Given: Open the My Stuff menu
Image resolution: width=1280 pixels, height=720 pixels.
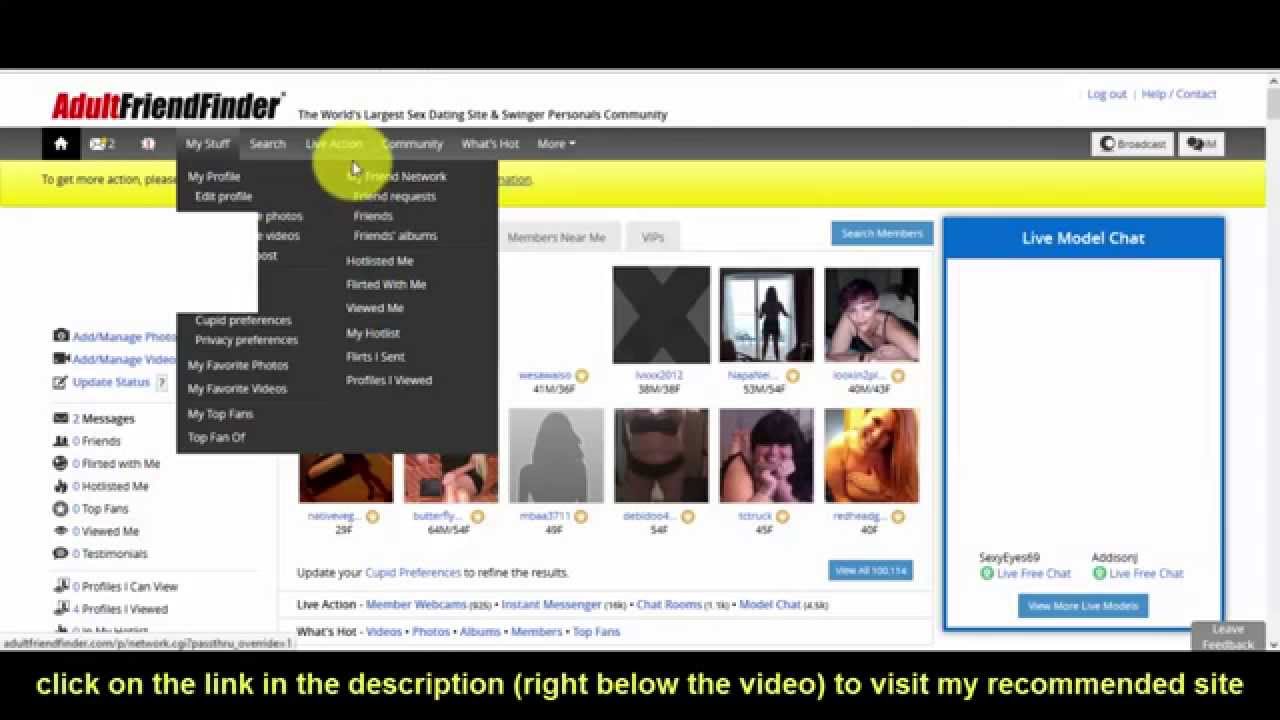Looking at the screenshot, I should coord(208,144).
